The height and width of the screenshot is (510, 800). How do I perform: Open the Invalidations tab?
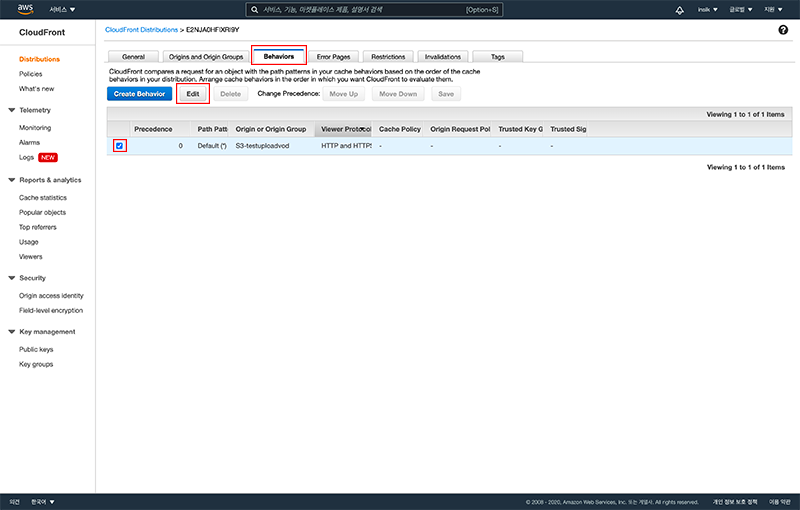[443, 57]
